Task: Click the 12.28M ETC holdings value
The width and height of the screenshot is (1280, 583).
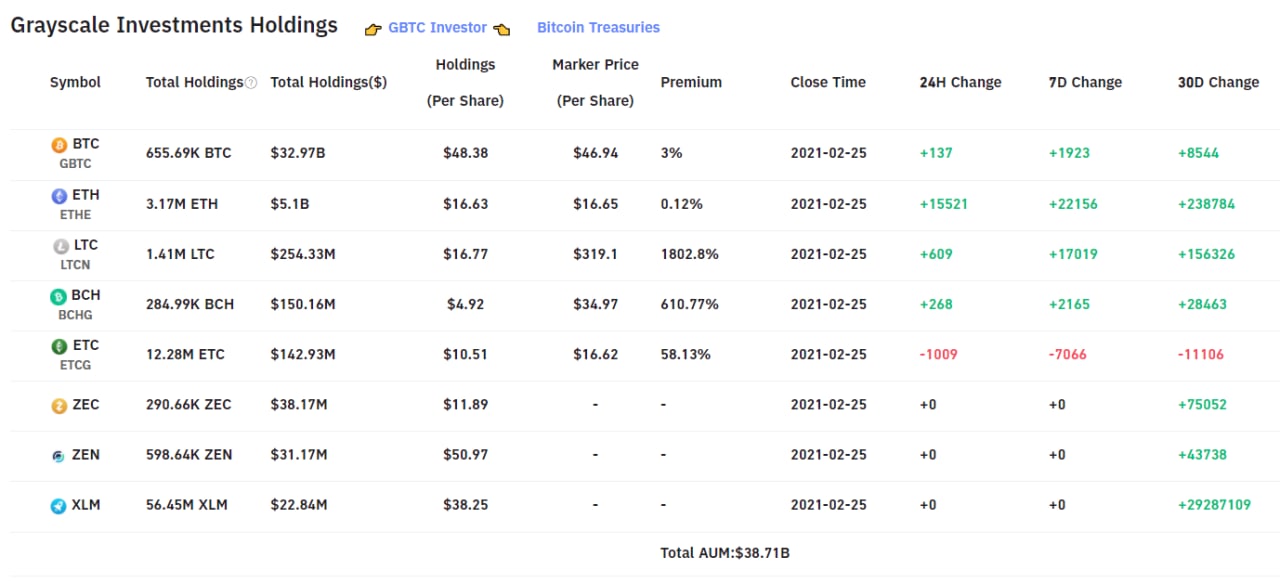Action: click(185, 354)
